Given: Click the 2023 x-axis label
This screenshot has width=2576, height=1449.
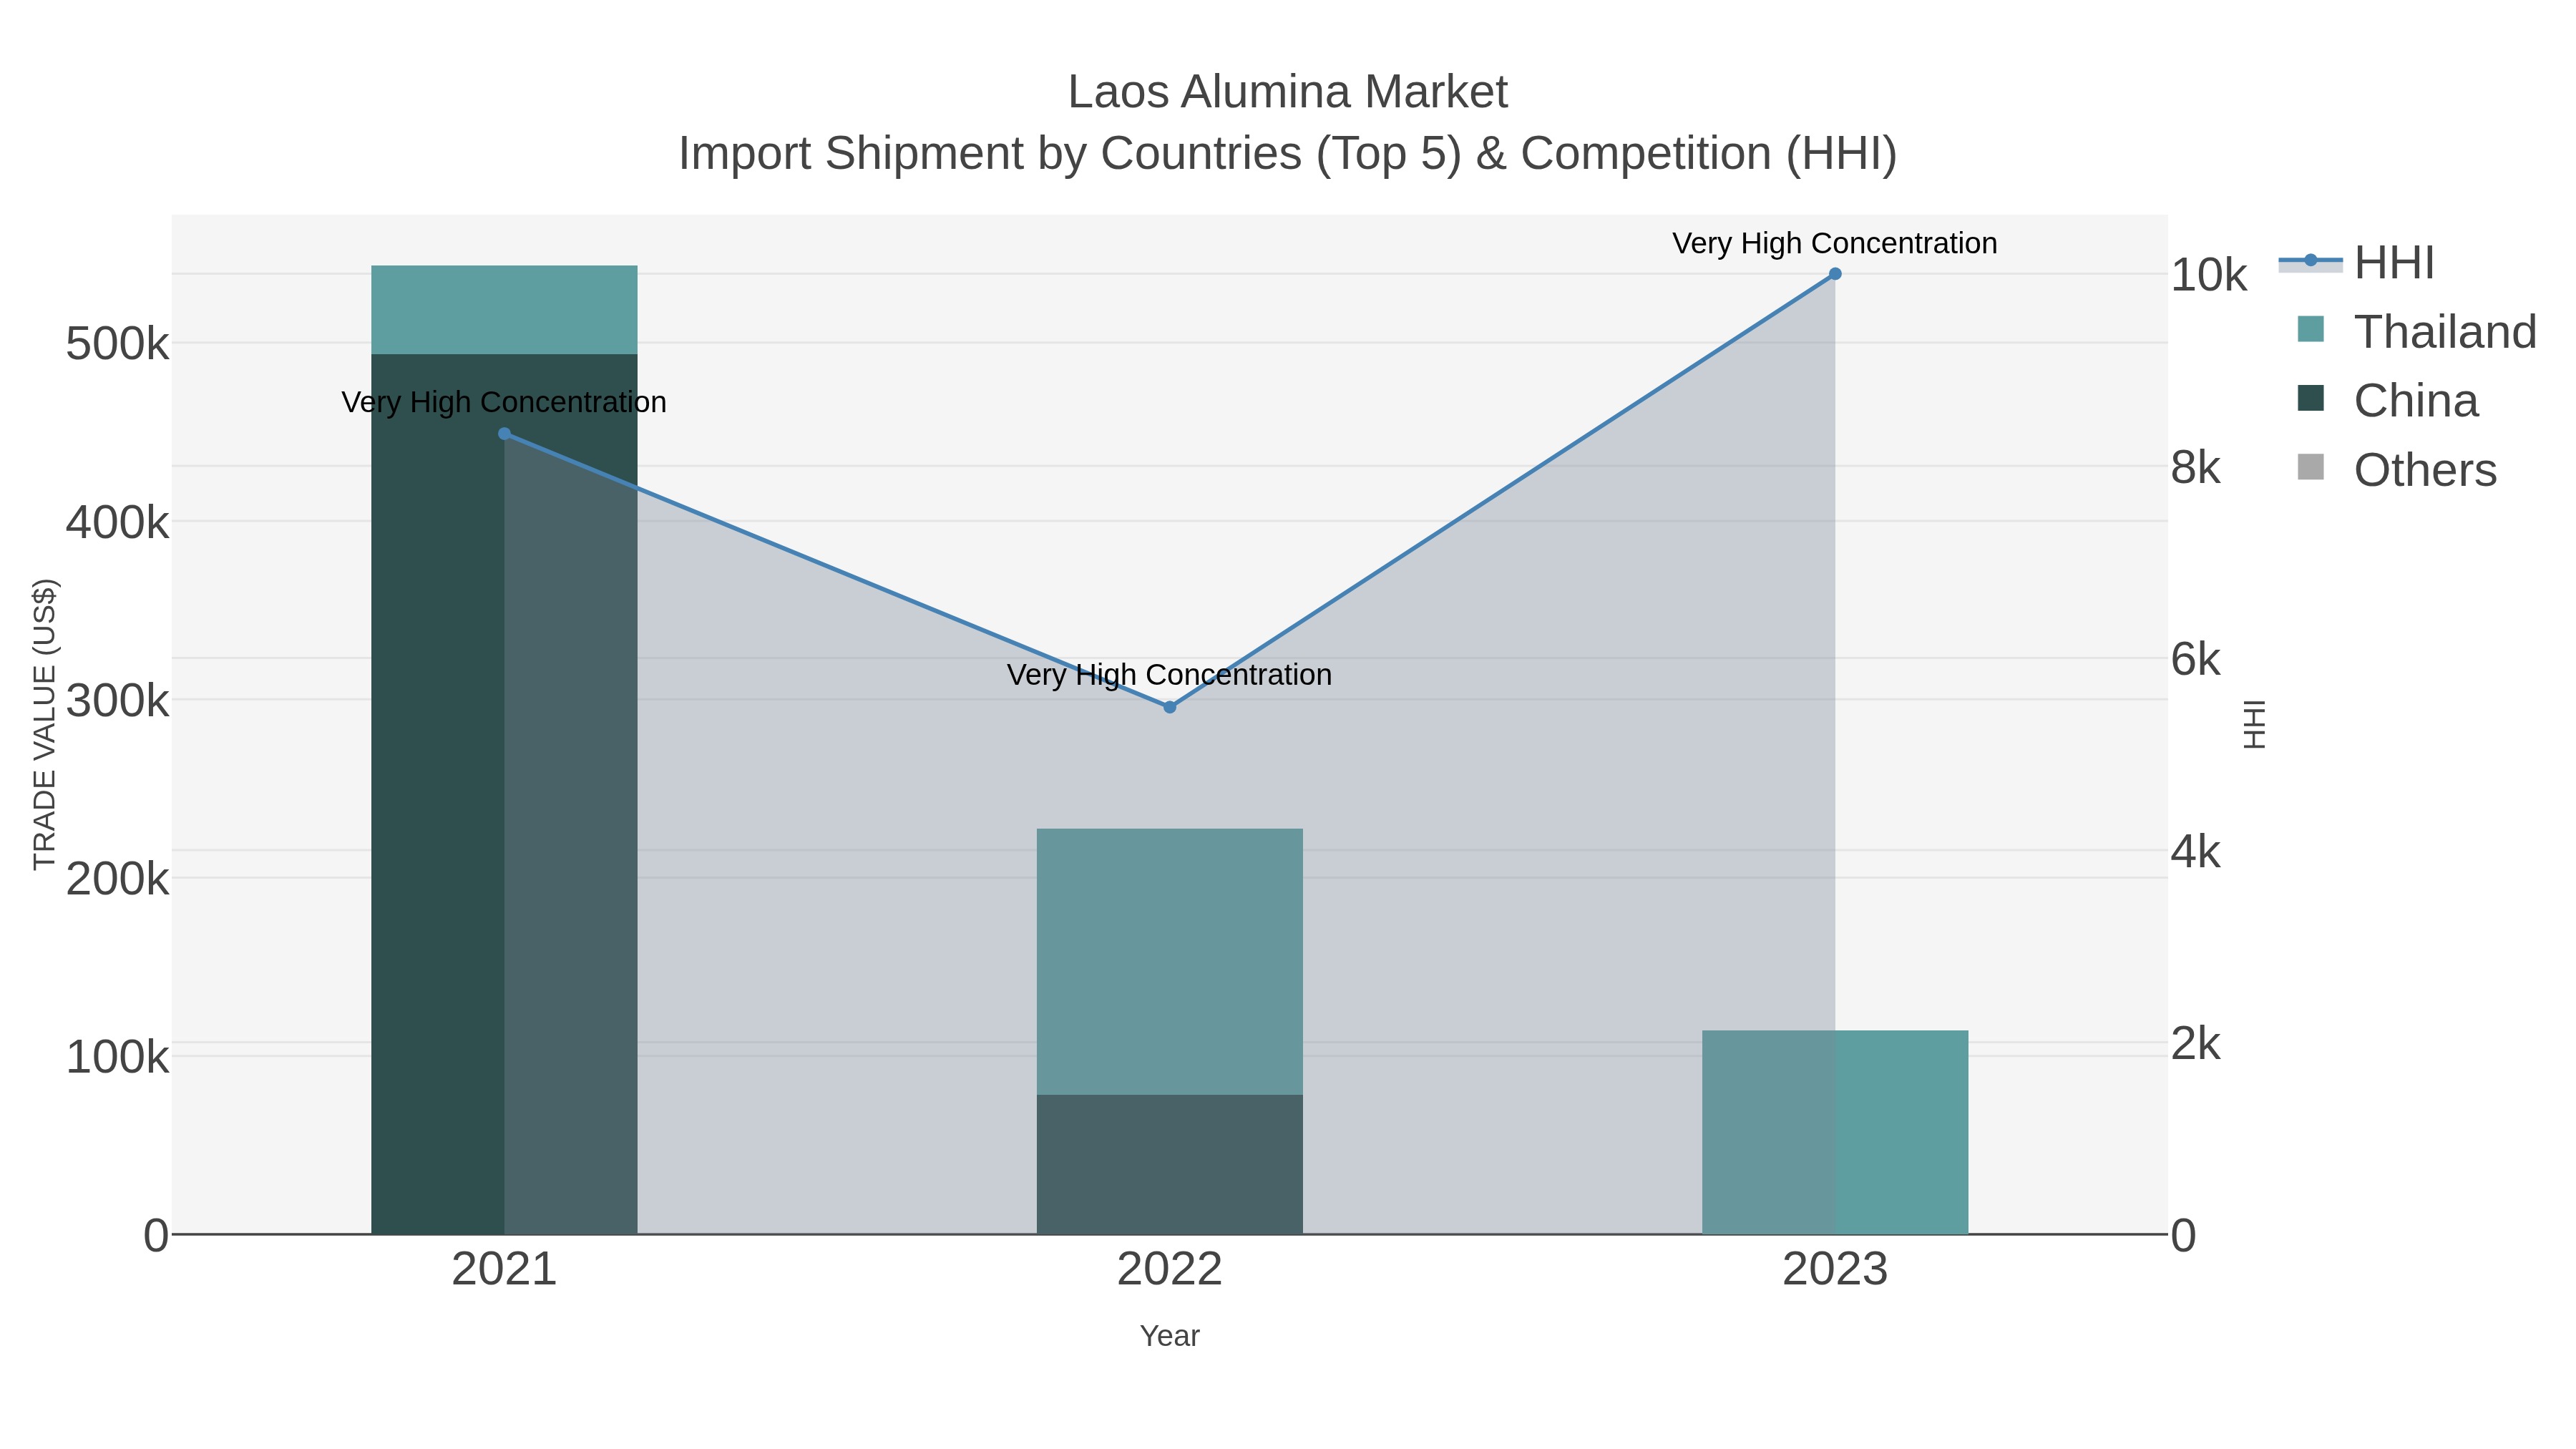Looking at the screenshot, I should click(x=1835, y=1270).
